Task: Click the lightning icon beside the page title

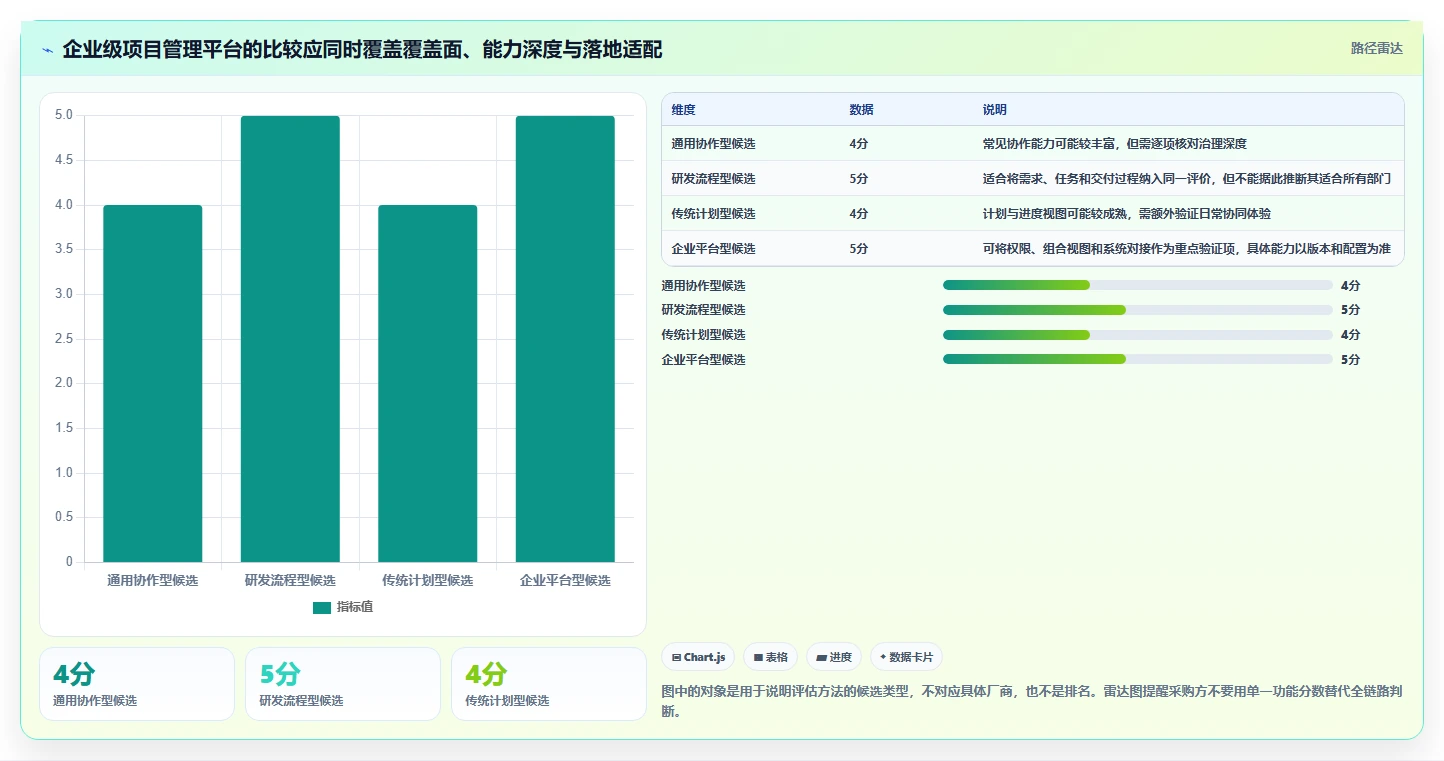Action: [47, 50]
